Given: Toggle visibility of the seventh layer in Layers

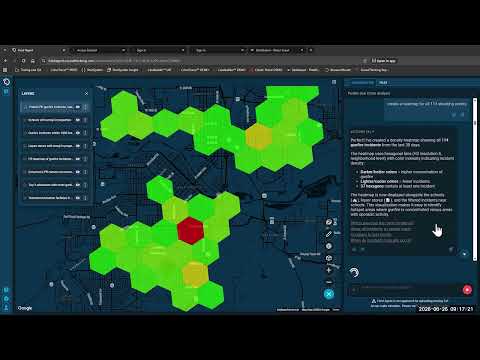Looking at the screenshot, I should pyautogui.click(x=78, y=185).
